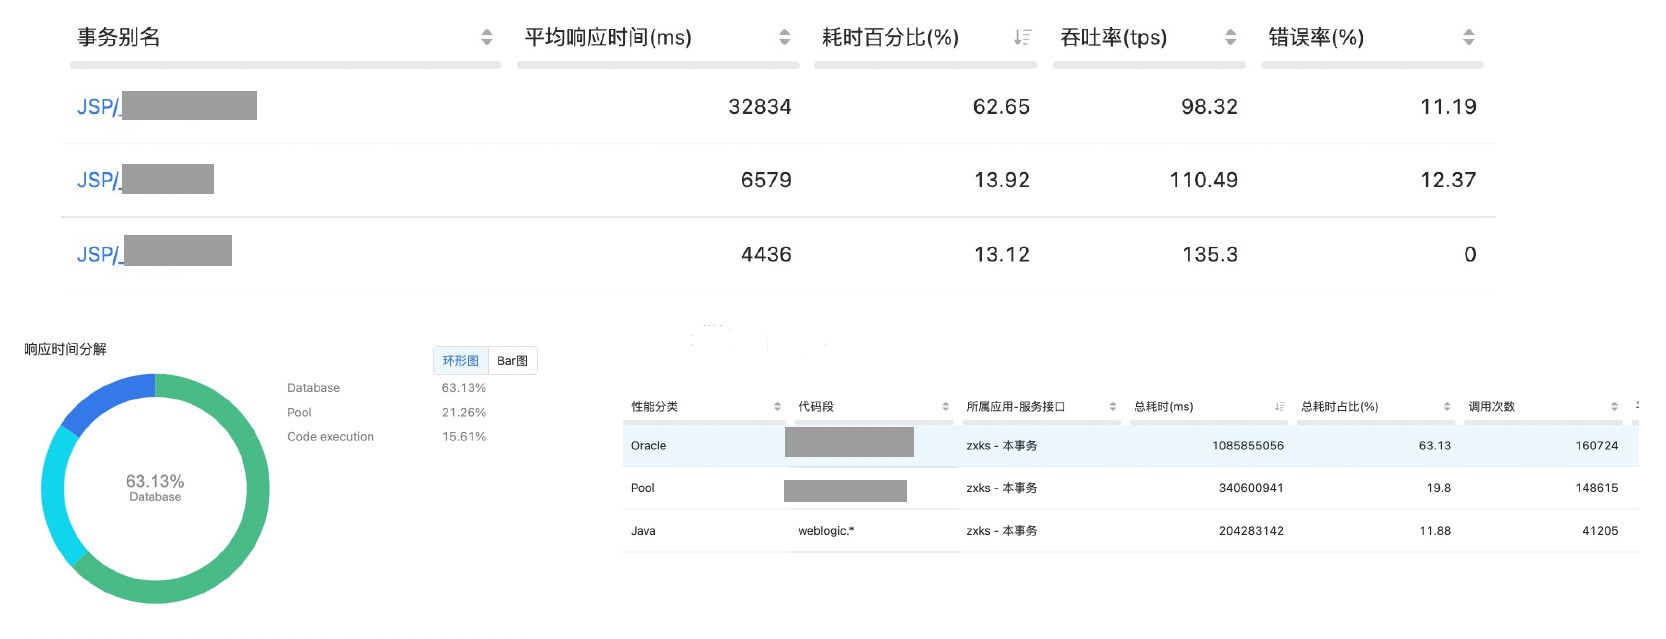Sort the table by 调用次数

pyautogui.click(x=1613, y=407)
